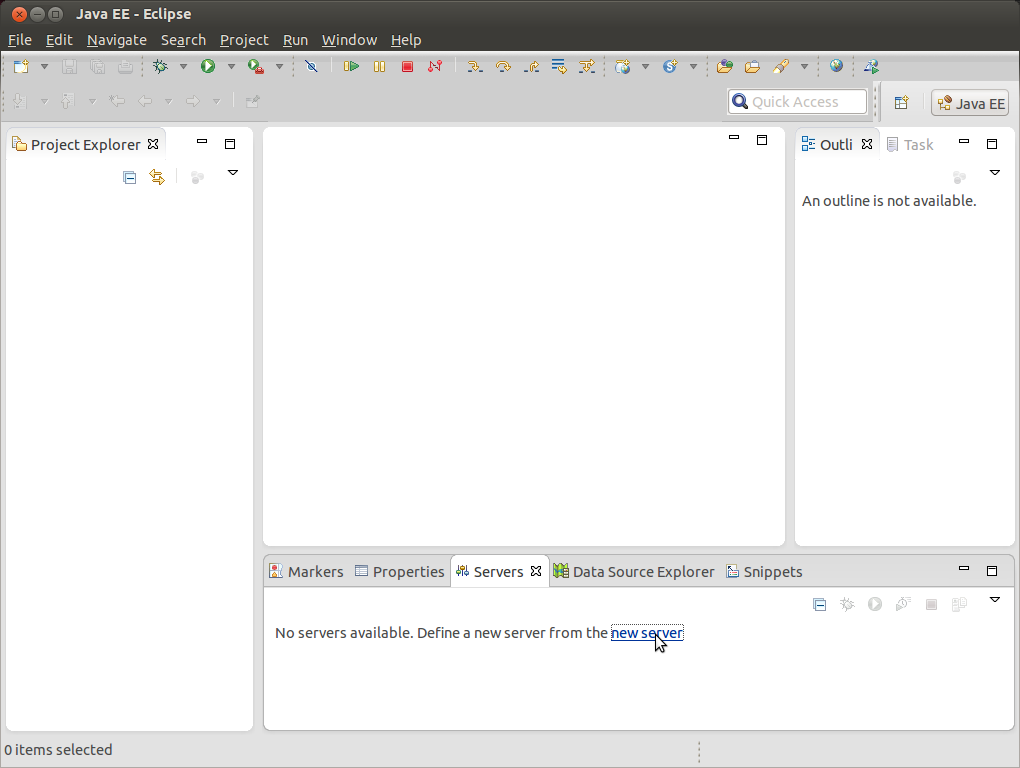
Task: Open the Project menu
Action: [244, 40]
